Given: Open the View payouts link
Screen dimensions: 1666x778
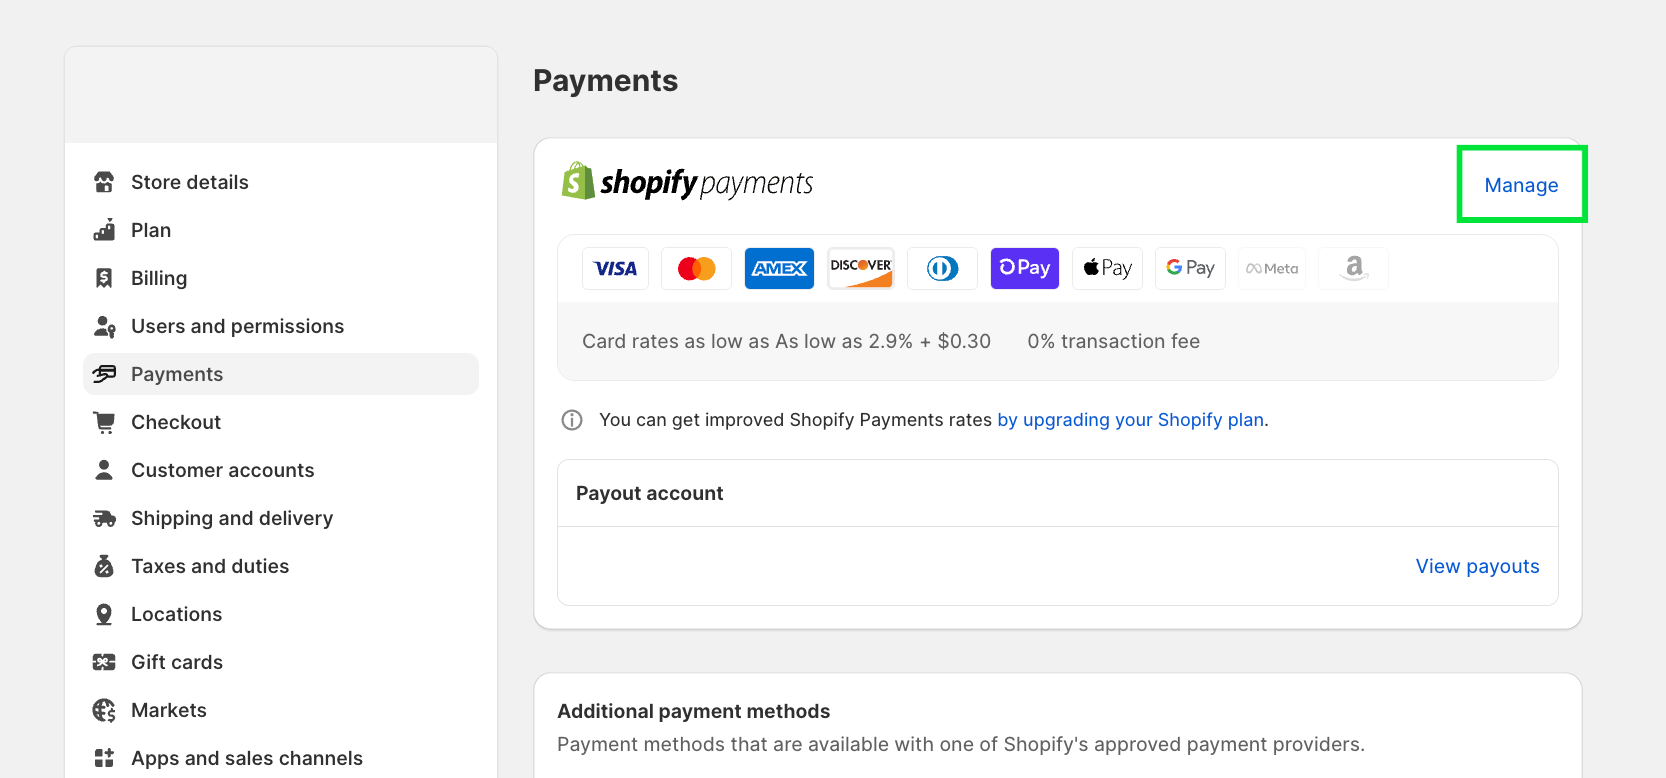Looking at the screenshot, I should click(1477, 566).
